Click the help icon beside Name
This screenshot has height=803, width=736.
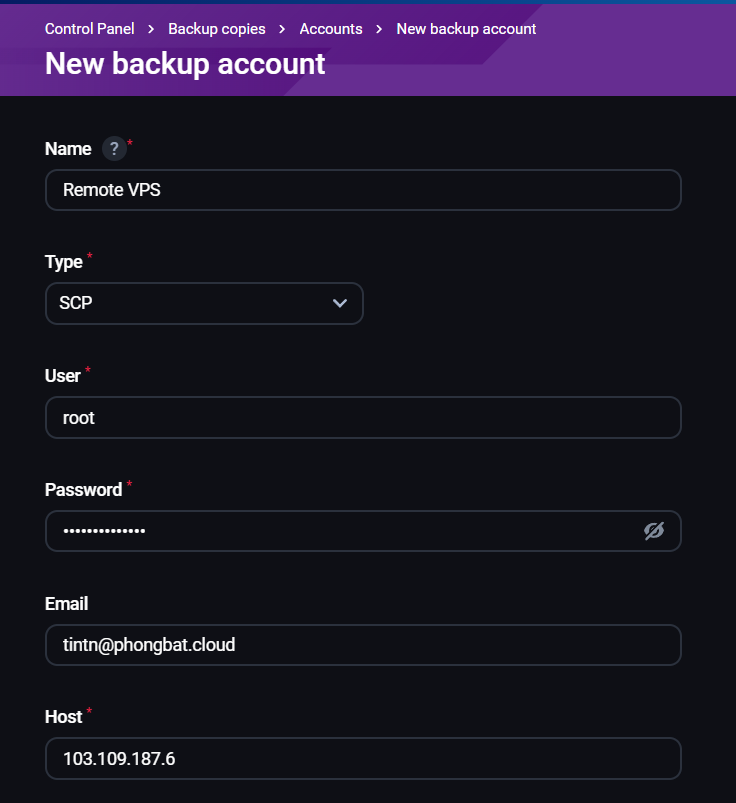114,149
